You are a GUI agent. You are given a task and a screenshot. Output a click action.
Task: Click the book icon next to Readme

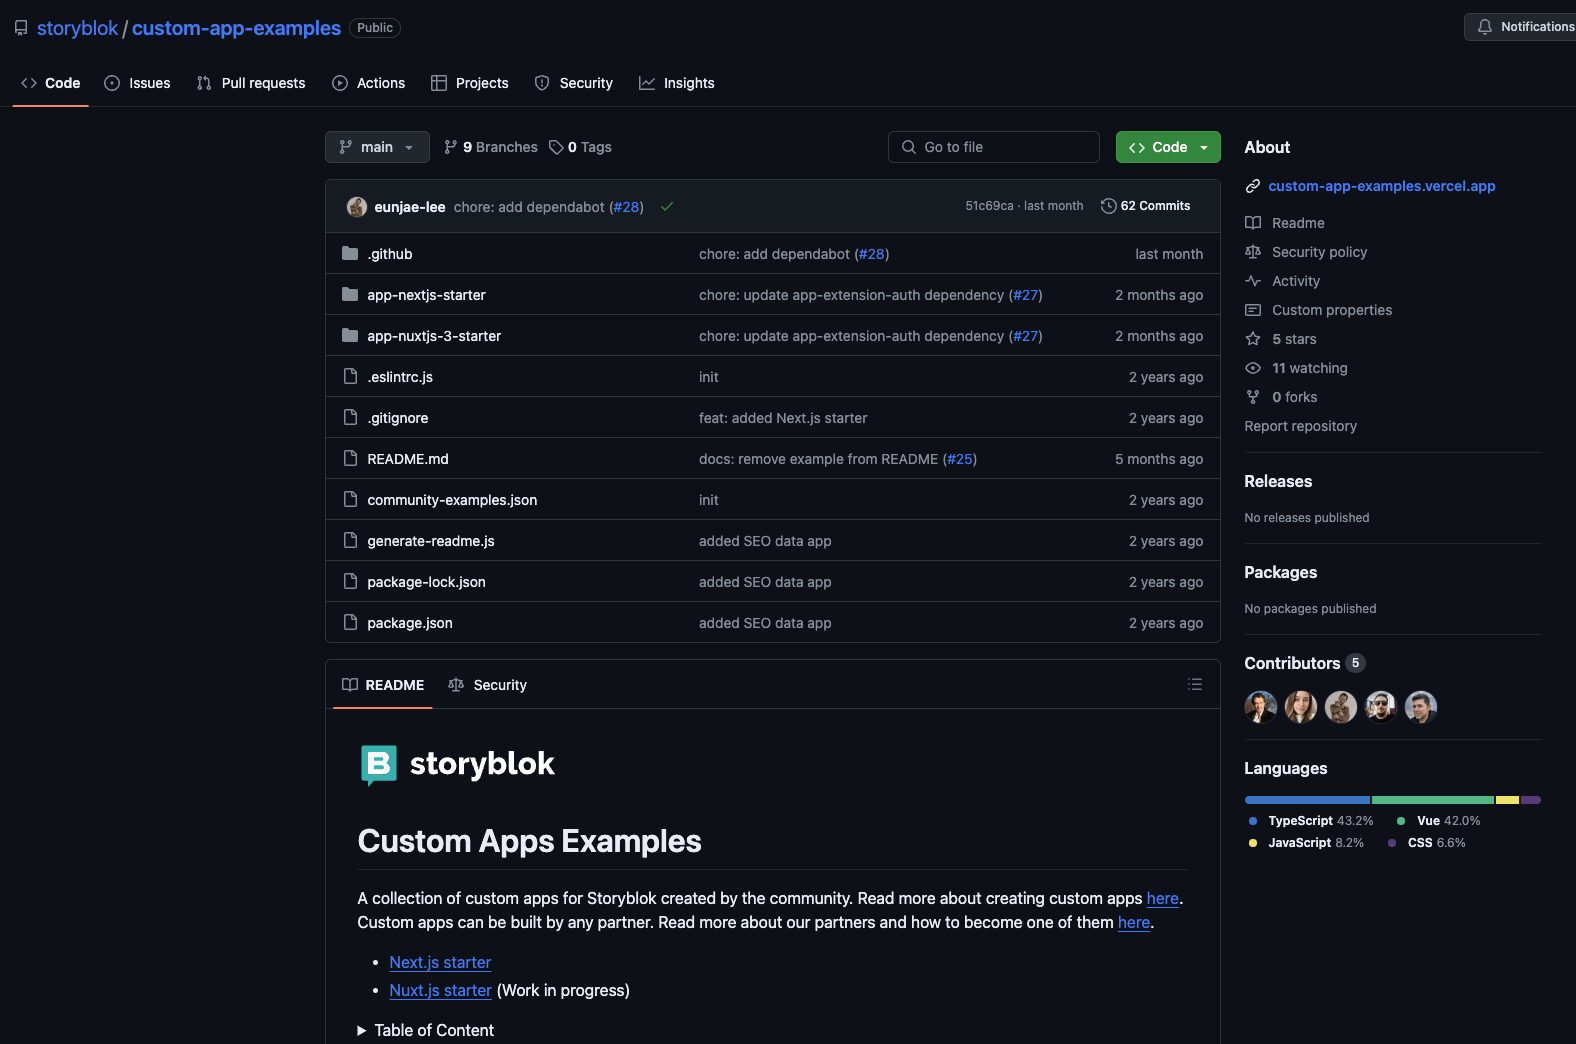coord(1253,223)
